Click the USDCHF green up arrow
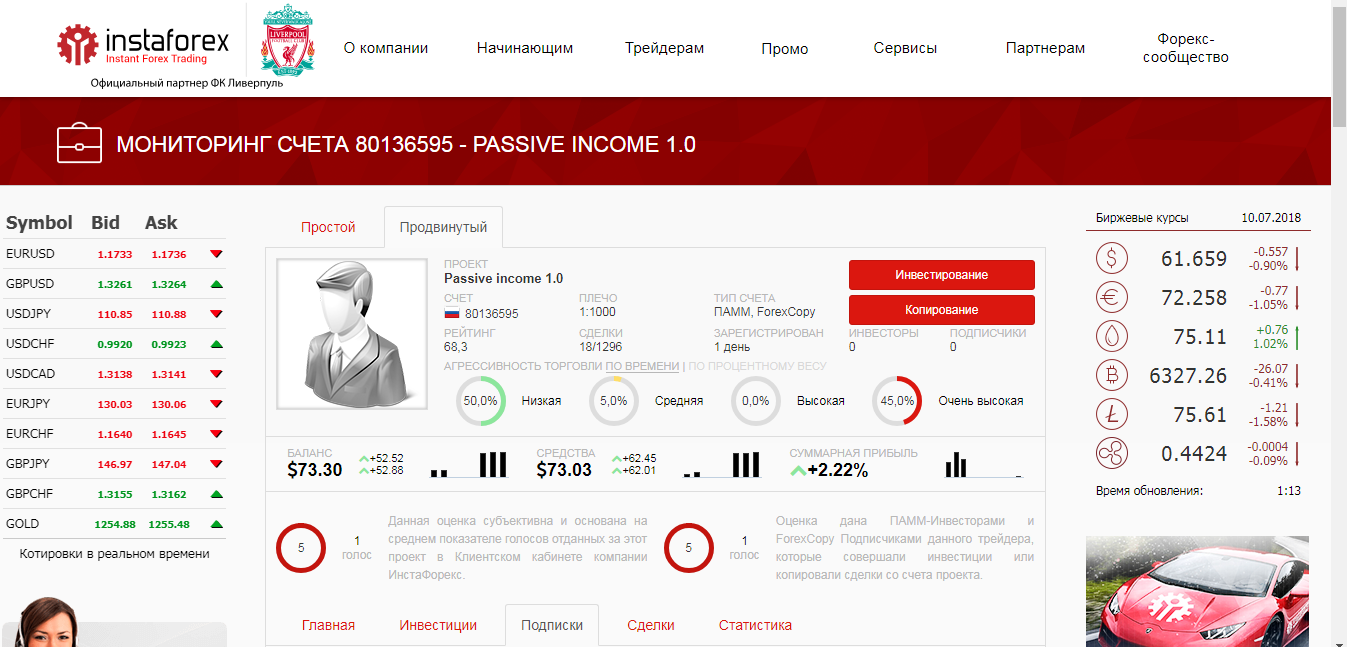The image size is (1347, 647). [x=216, y=344]
